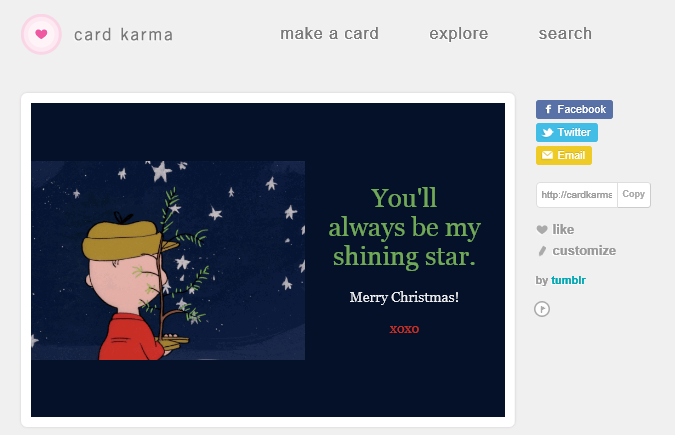This screenshot has height=435, width=675.
Task: Send the card via Email button
Action: point(564,155)
